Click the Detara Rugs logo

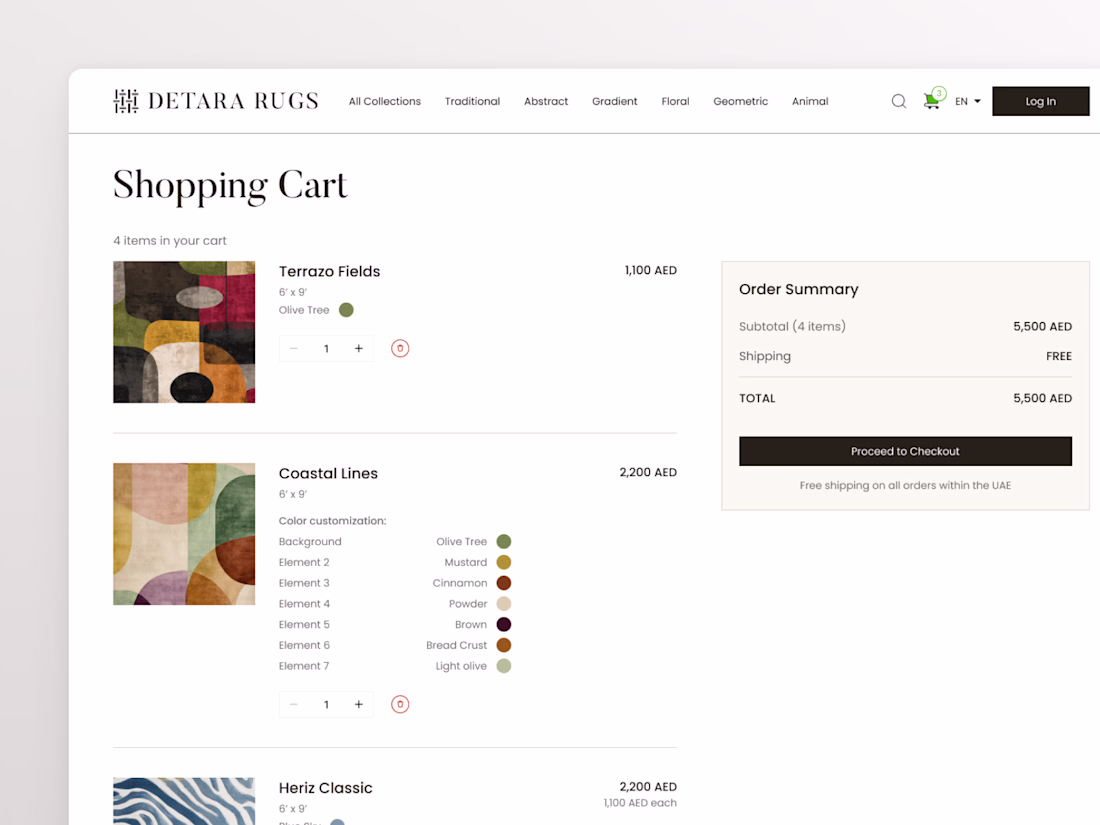215,101
